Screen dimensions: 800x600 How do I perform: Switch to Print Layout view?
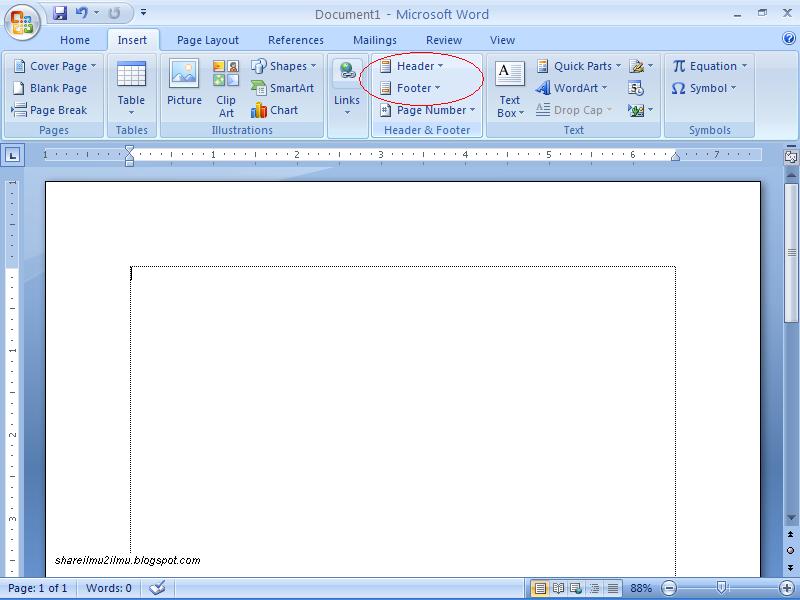540,588
